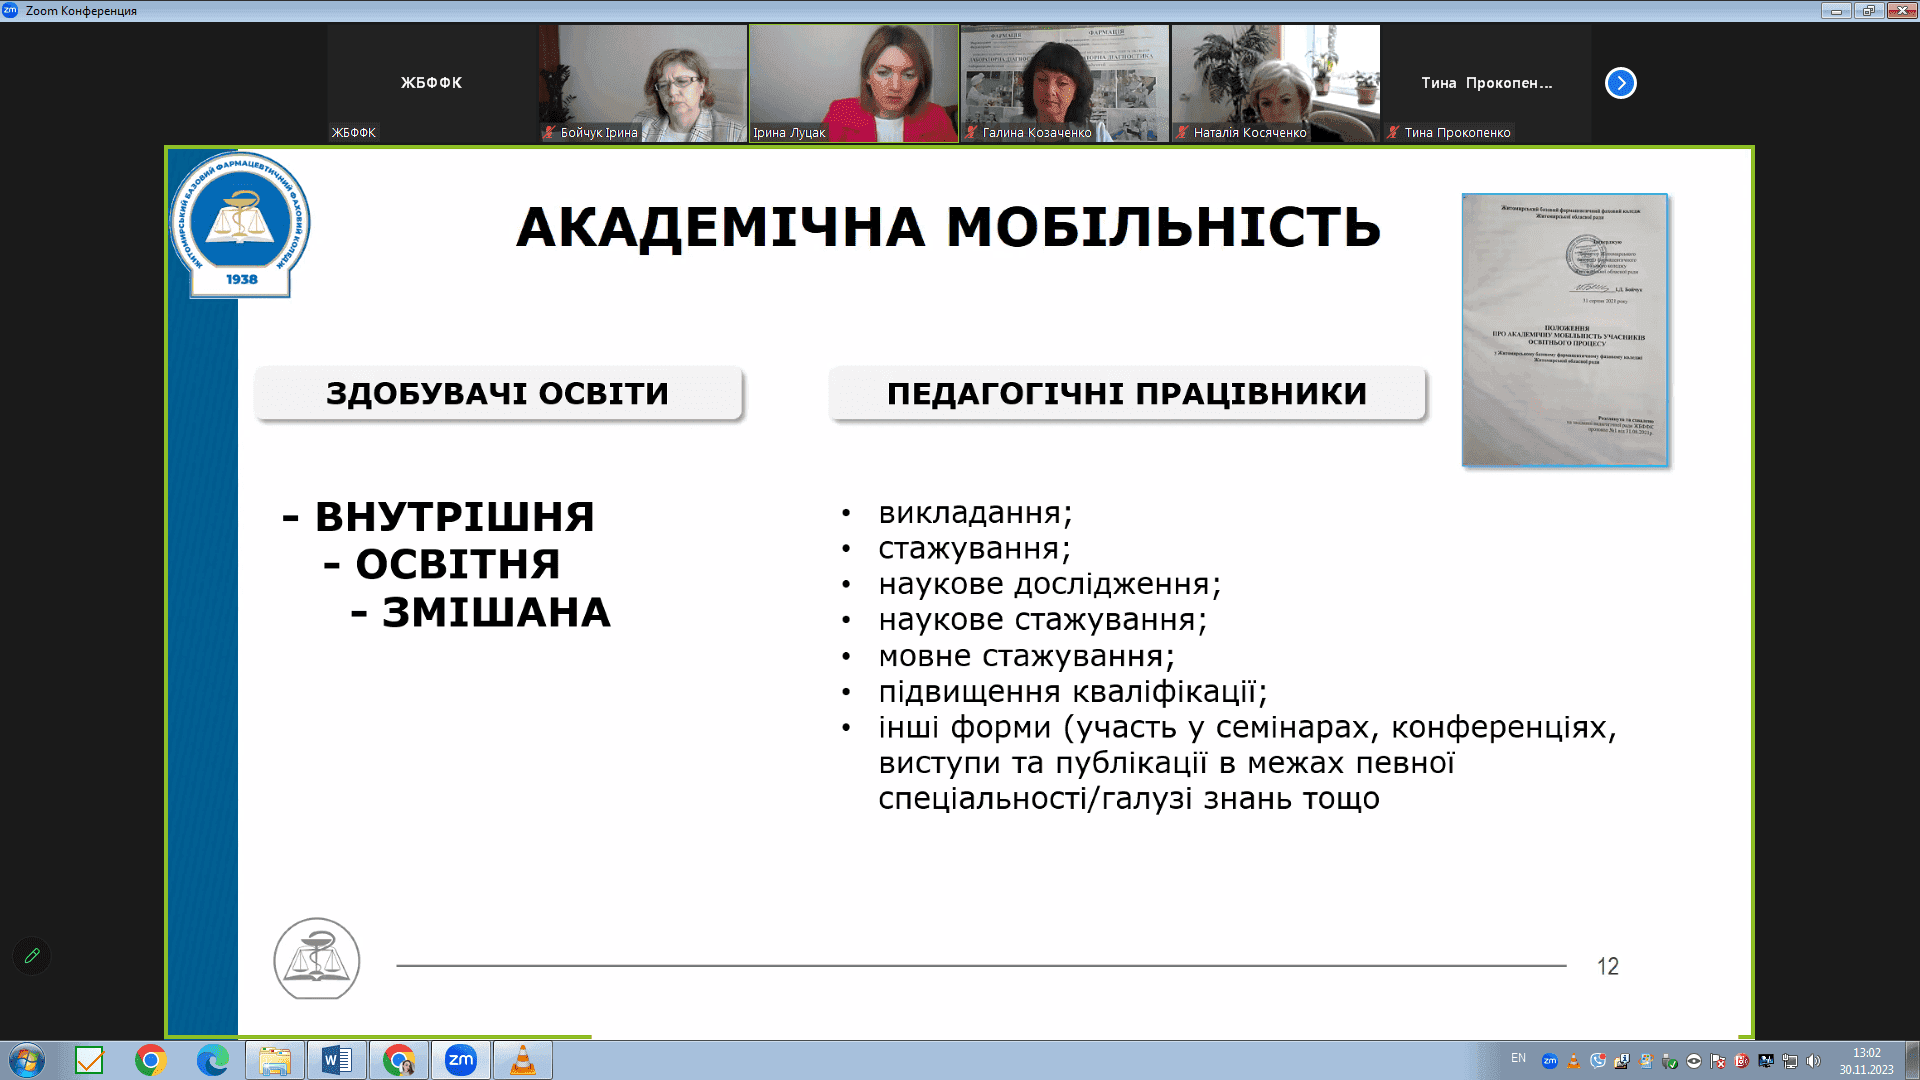Click Safely Remove Hardware tray icon

[1670, 1061]
